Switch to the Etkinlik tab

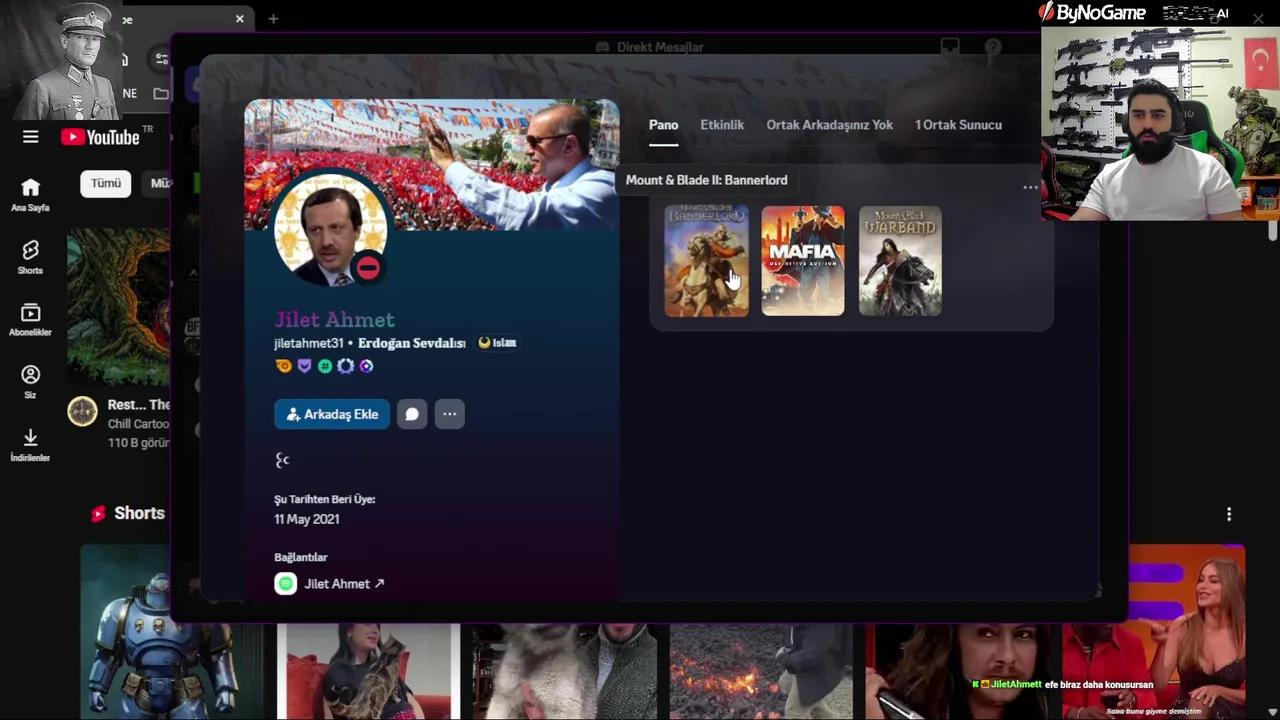click(722, 125)
